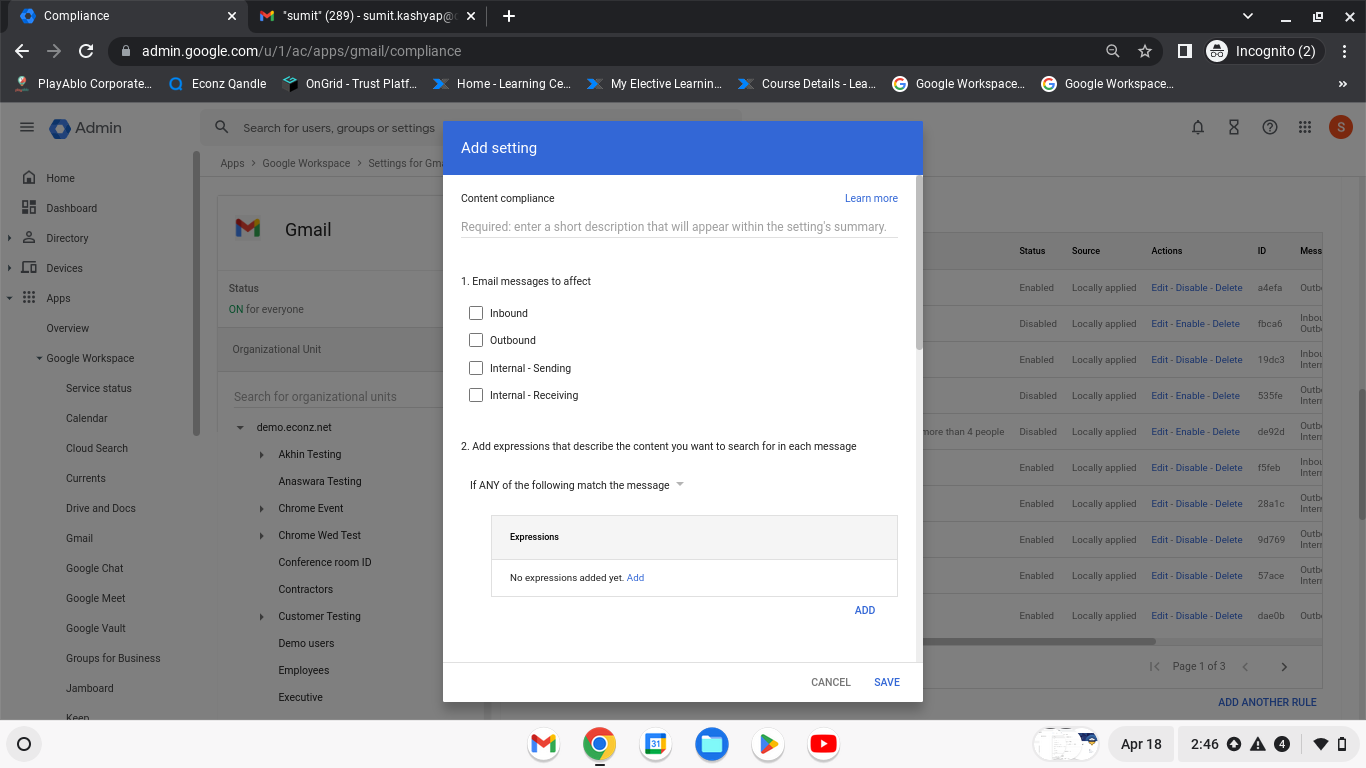Click the rules table horizontal scrollbar
This screenshot has height=768, width=1366.
1040,641
